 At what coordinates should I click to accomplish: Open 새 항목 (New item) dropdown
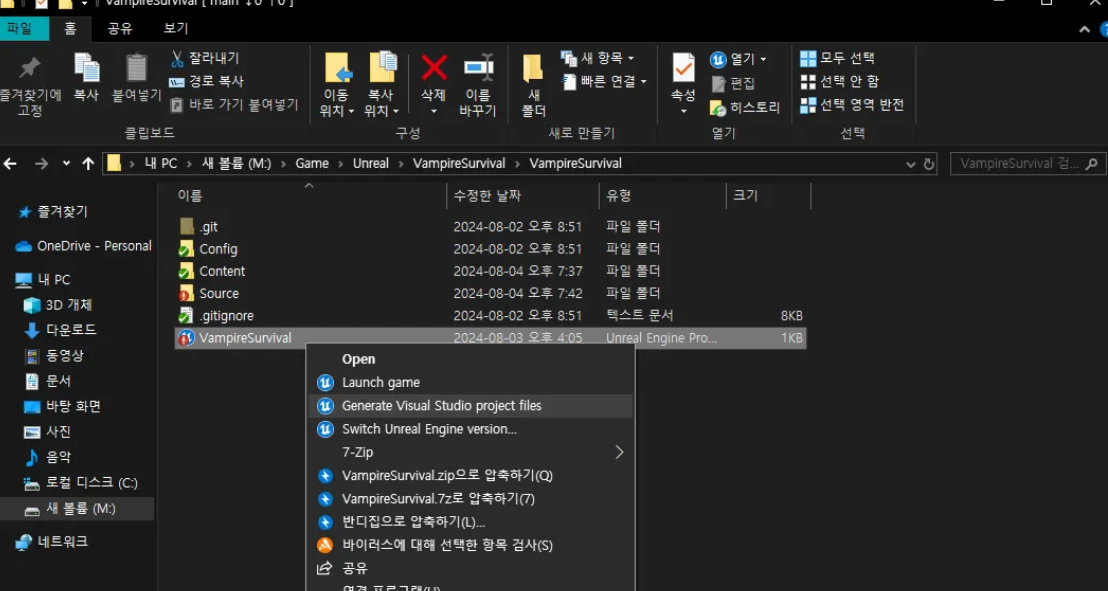(598, 58)
